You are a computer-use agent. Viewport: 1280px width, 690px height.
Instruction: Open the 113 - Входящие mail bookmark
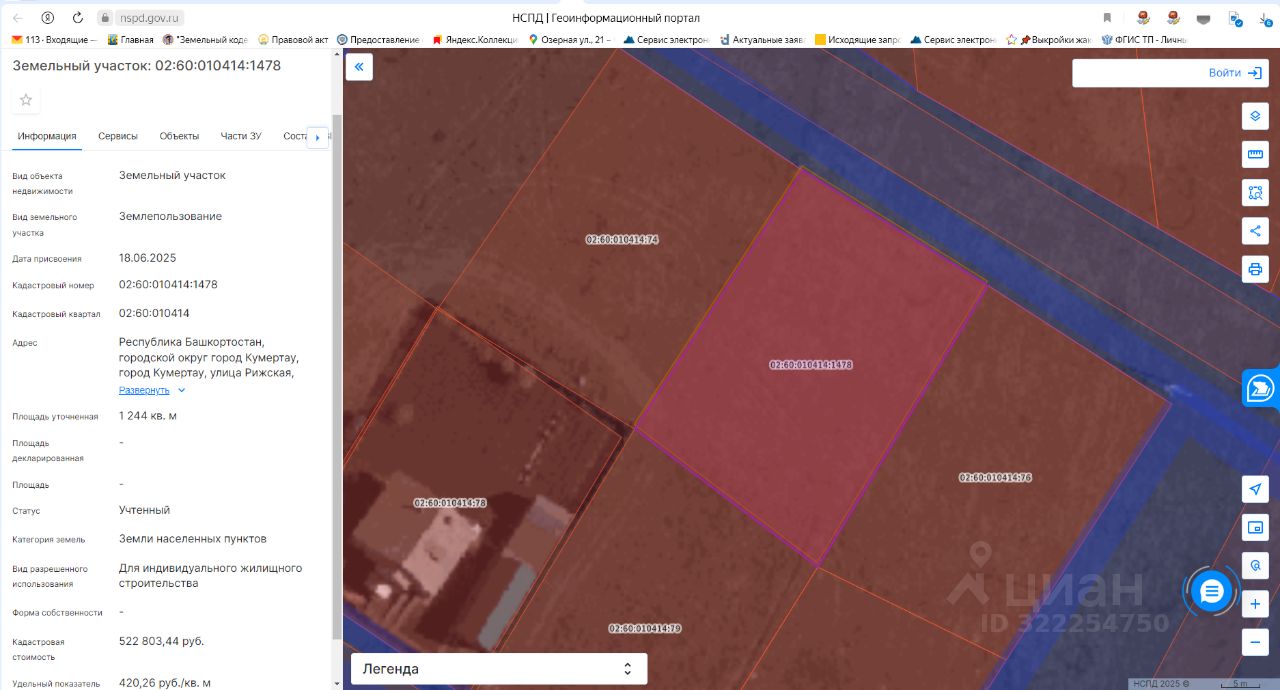click(x=54, y=40)
